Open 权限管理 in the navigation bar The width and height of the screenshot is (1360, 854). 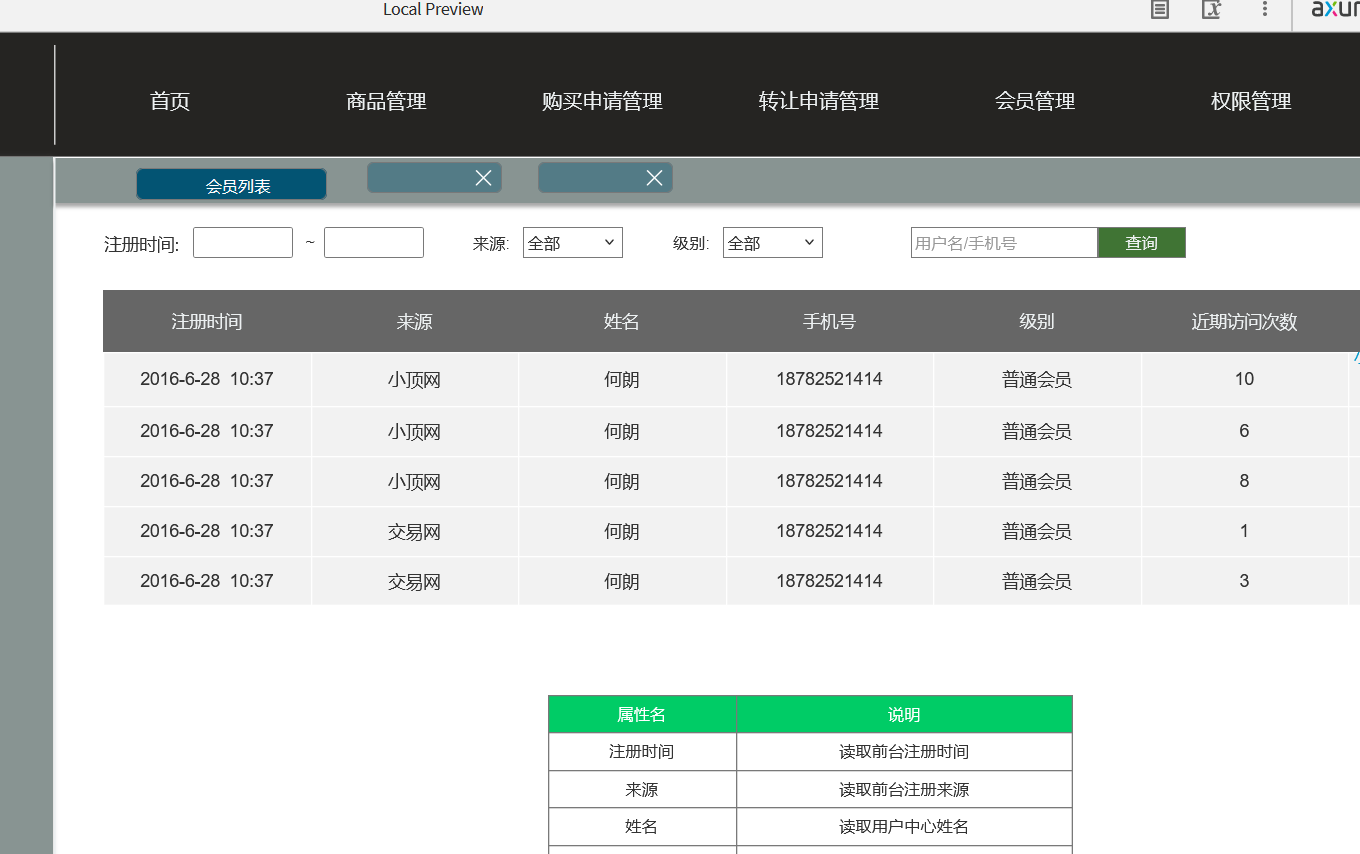tap(1251, 101)
